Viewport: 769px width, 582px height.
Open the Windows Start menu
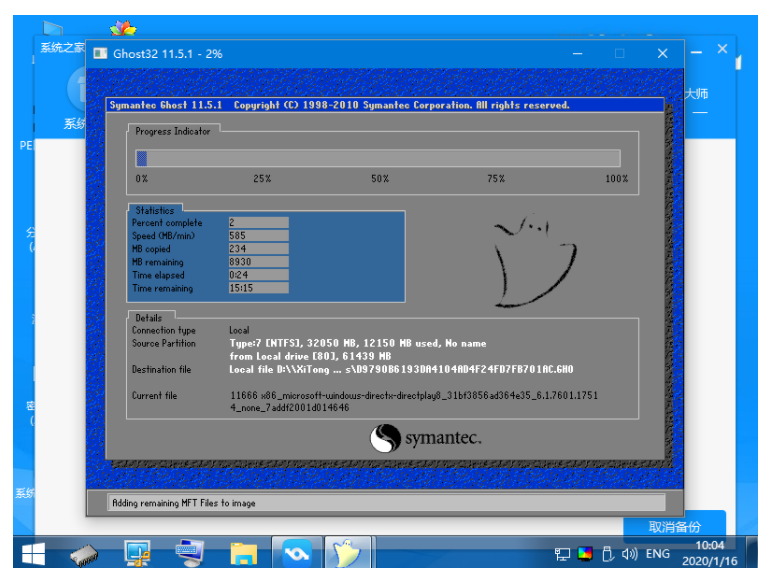(x=33, y=553)
